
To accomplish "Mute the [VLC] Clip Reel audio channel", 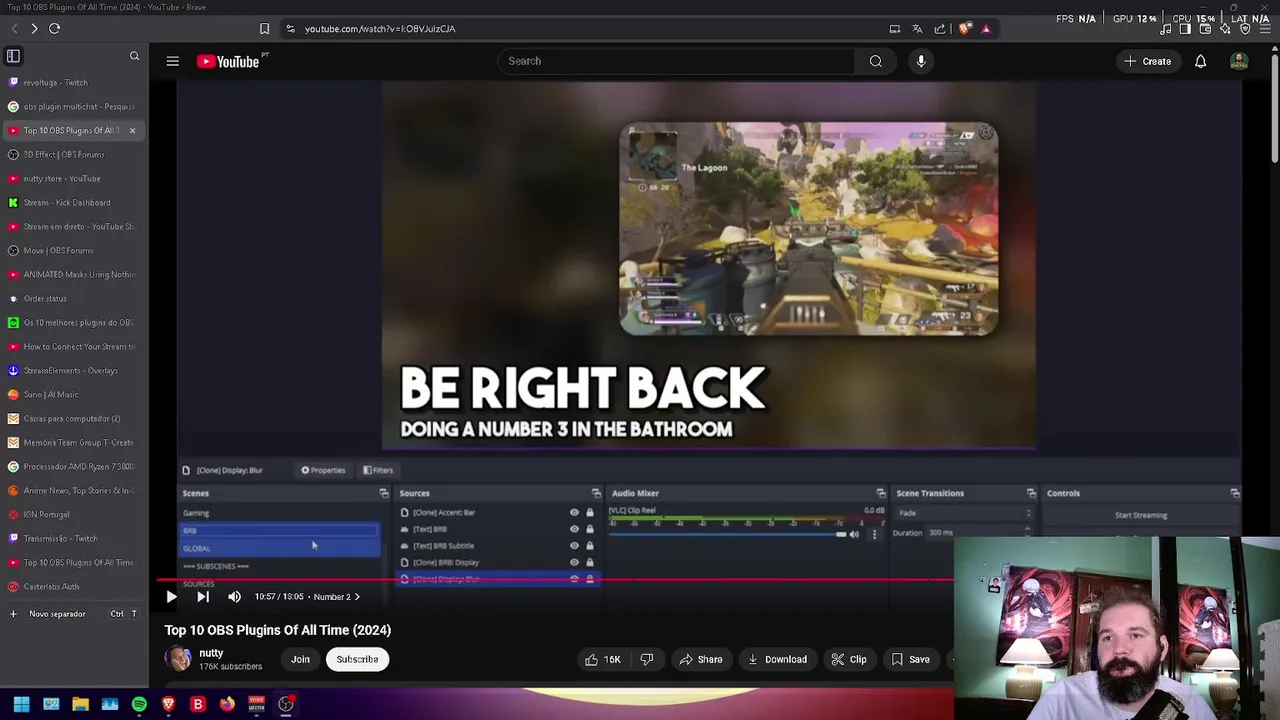I will point(854,535).
